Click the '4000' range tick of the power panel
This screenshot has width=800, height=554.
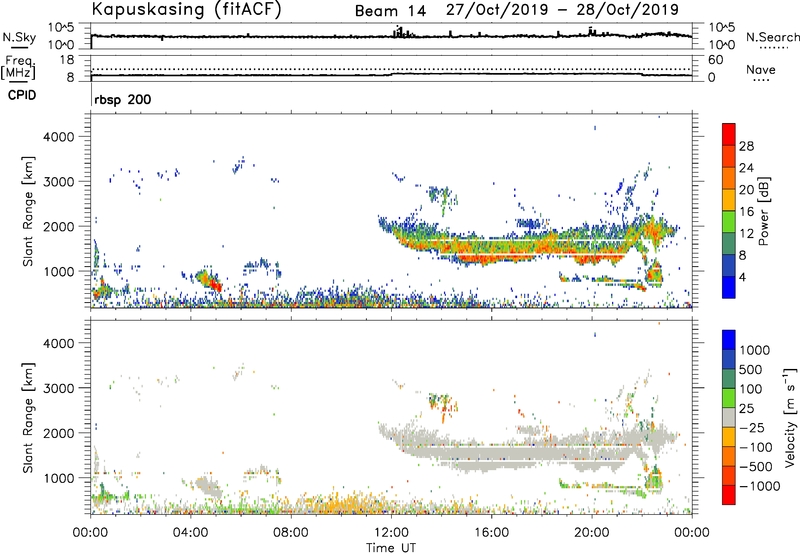pyautogui.click(x=59, y=137)
